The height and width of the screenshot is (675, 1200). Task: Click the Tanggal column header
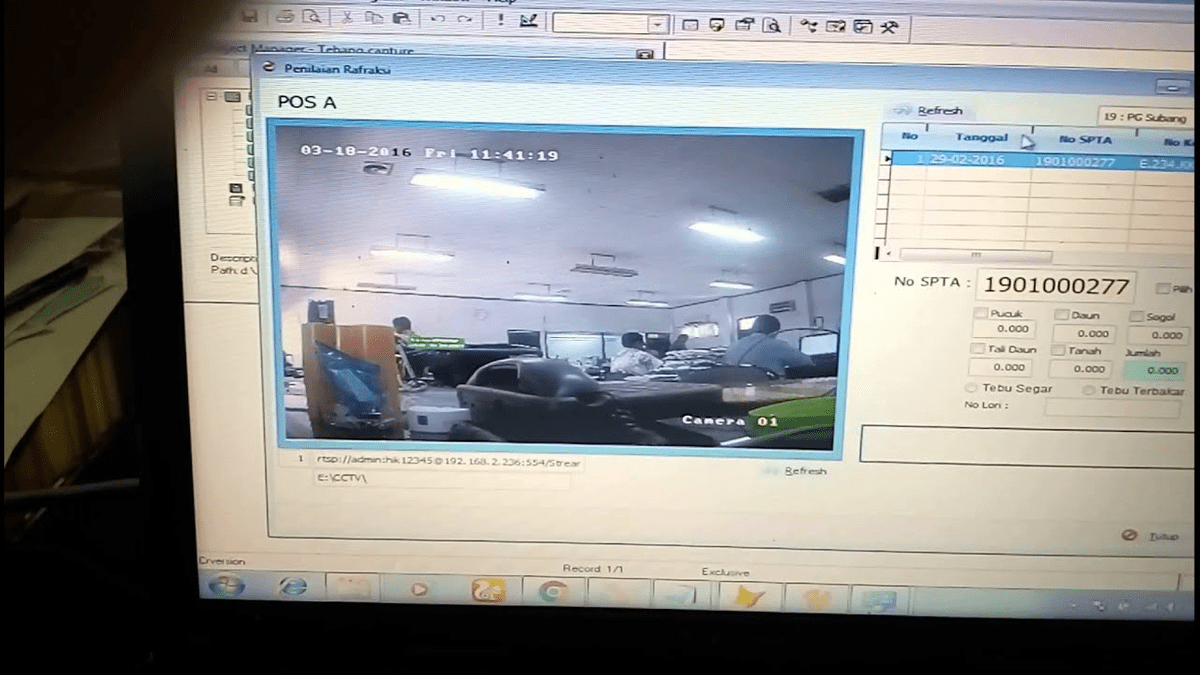tap(981, 138)
